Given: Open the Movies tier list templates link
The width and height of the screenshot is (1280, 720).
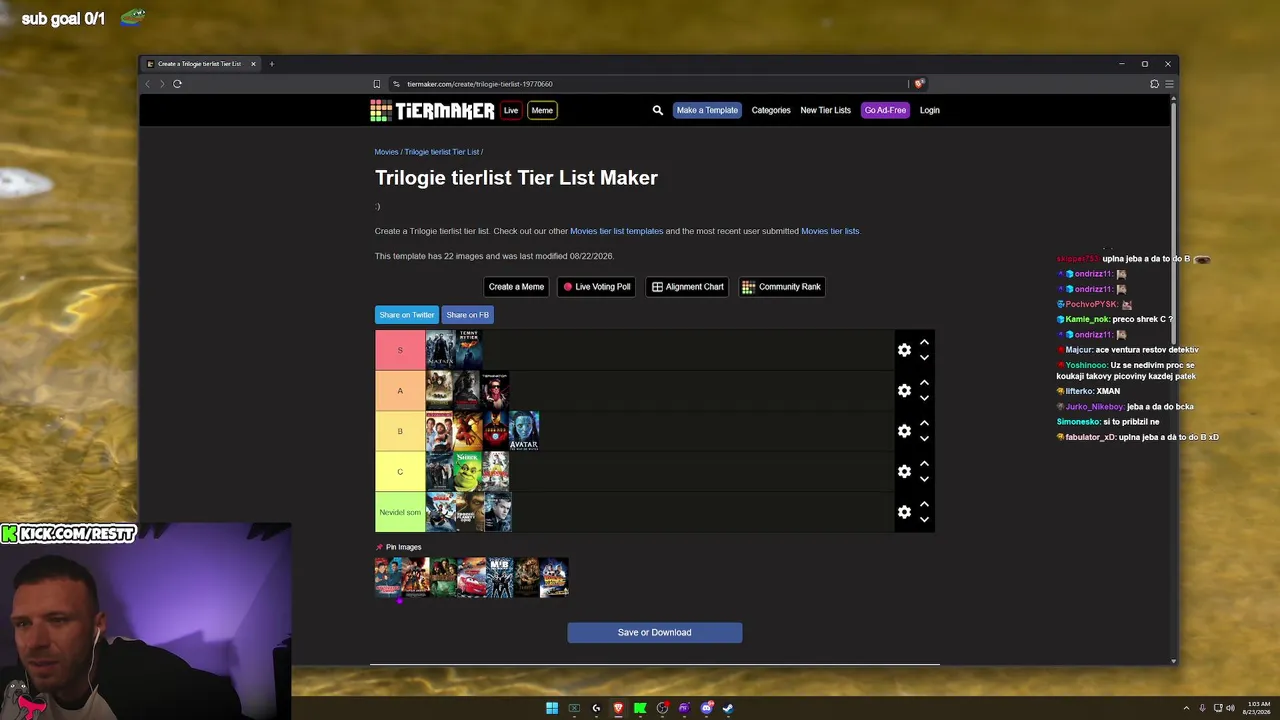Looking at the screenshot, I should tap(616, 231).
